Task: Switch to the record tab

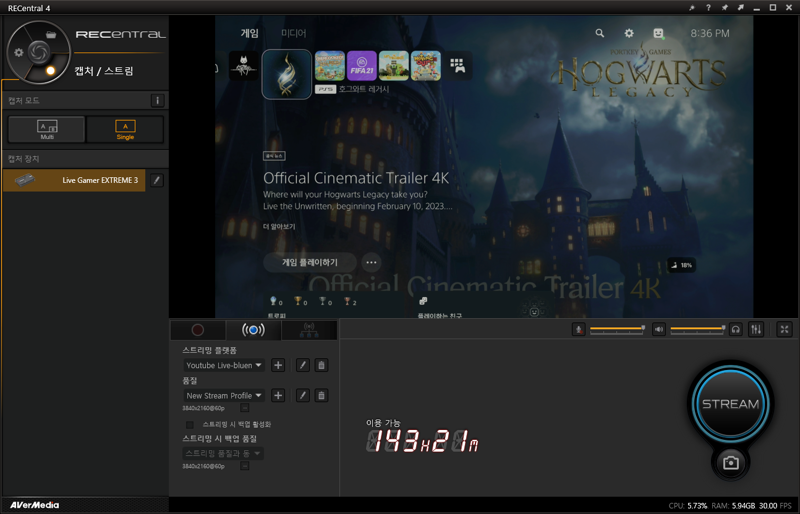Action: pyautogui.click(x=198, y=330)
